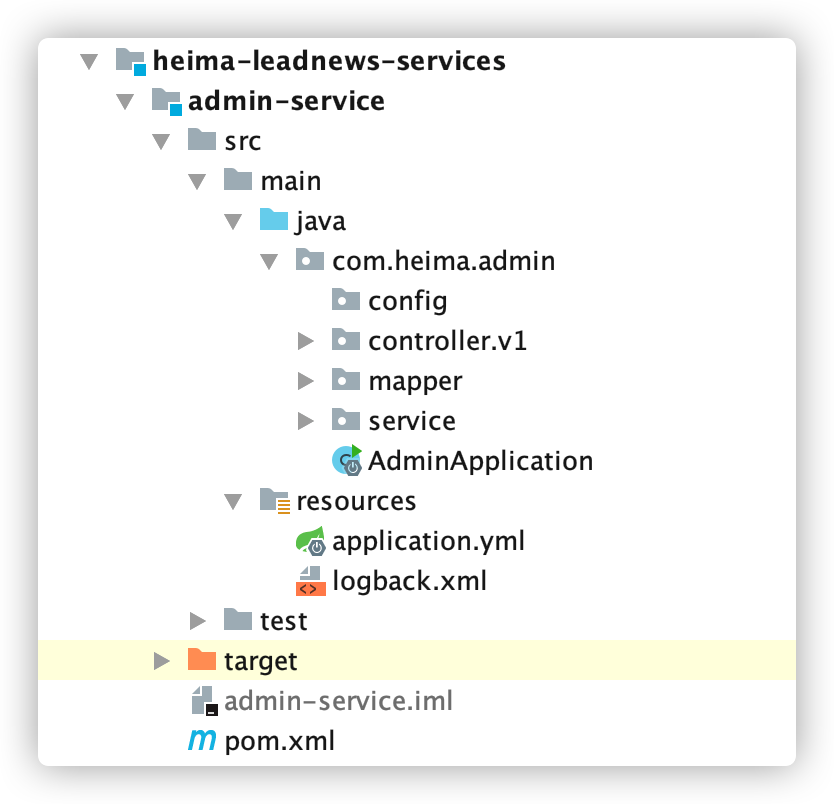Collapse the com.heima.admin package

[269, 261]
